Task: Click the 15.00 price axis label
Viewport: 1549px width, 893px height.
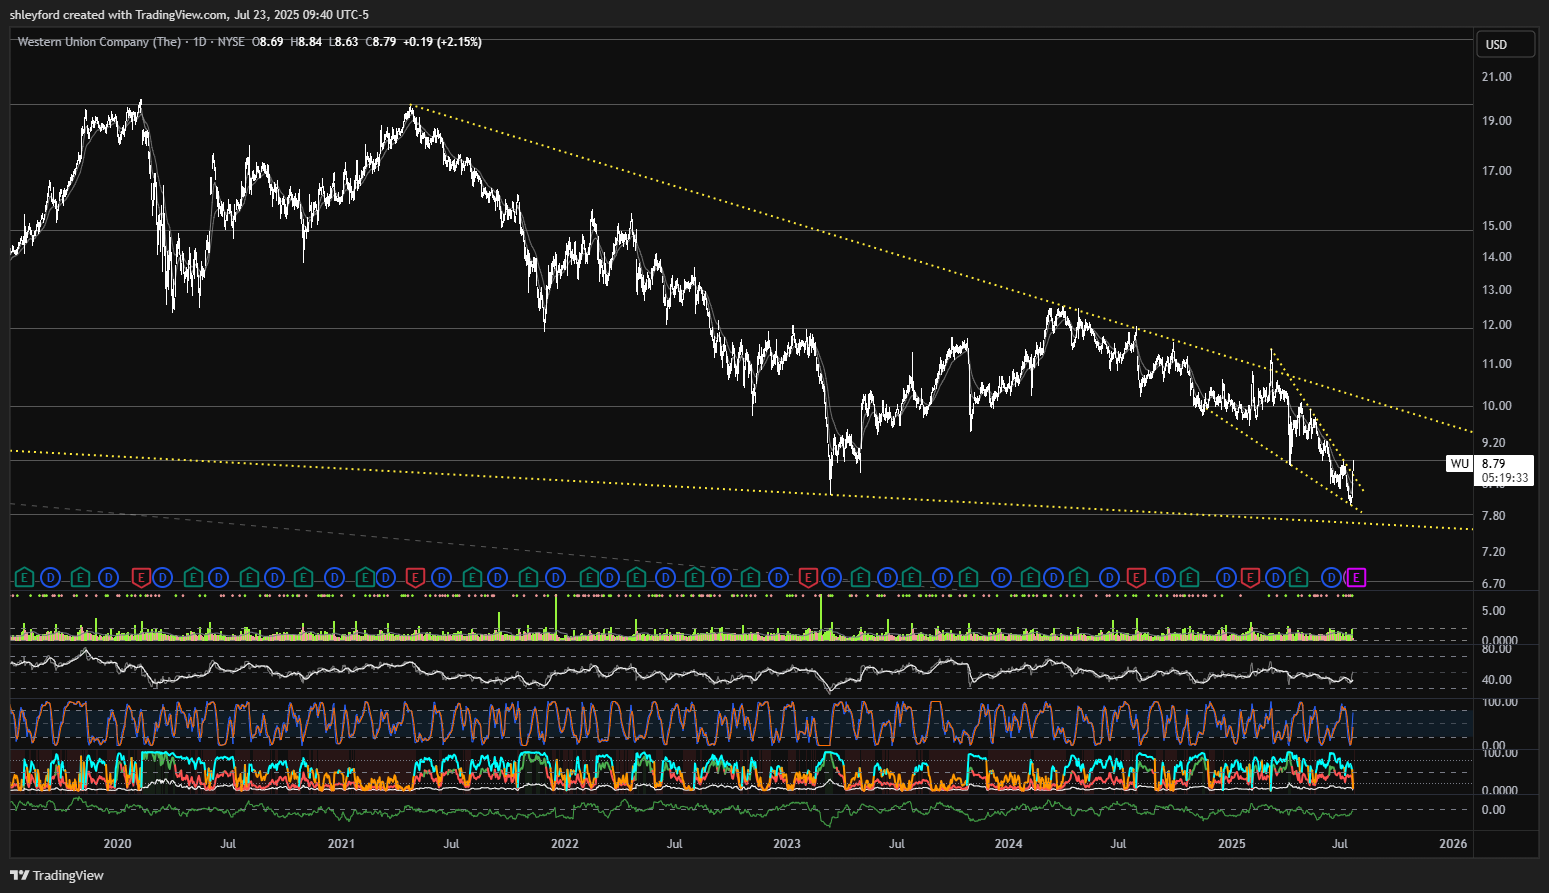Action: [1497, 226]
